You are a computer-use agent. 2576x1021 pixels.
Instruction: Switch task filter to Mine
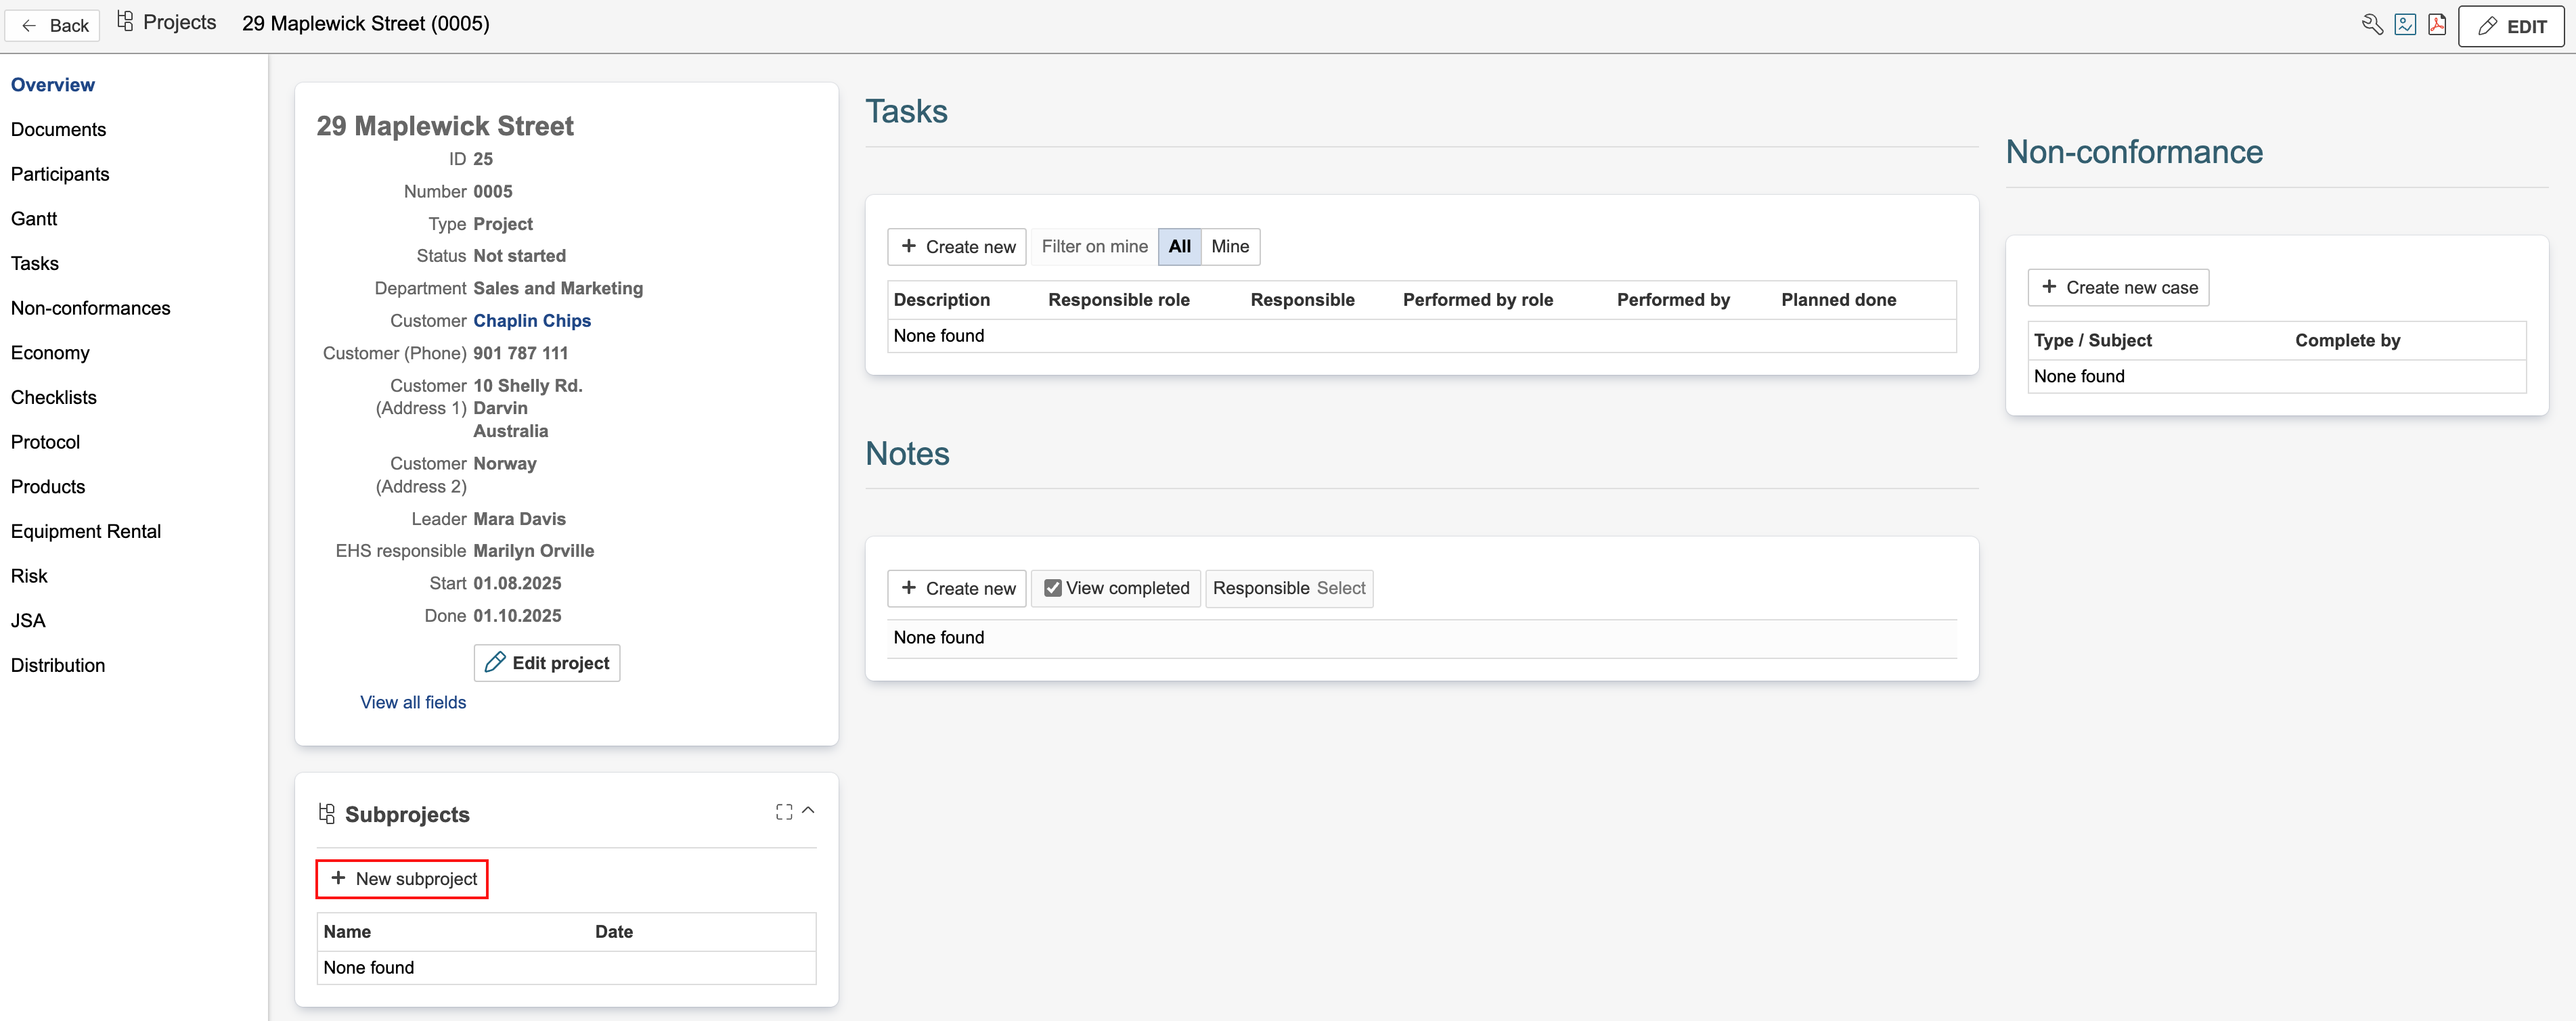(1230, 246)
